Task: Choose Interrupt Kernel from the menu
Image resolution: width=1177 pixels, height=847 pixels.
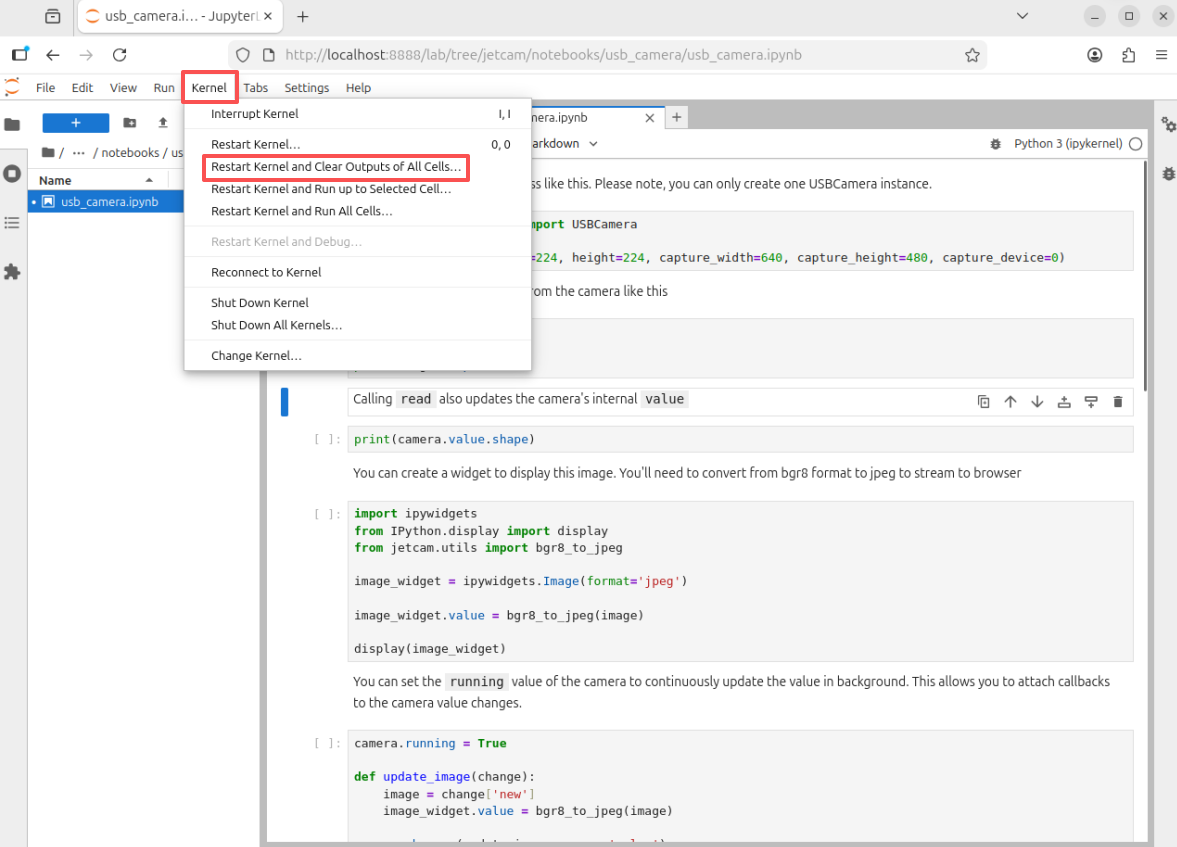Action: click(x=357, y=114)
